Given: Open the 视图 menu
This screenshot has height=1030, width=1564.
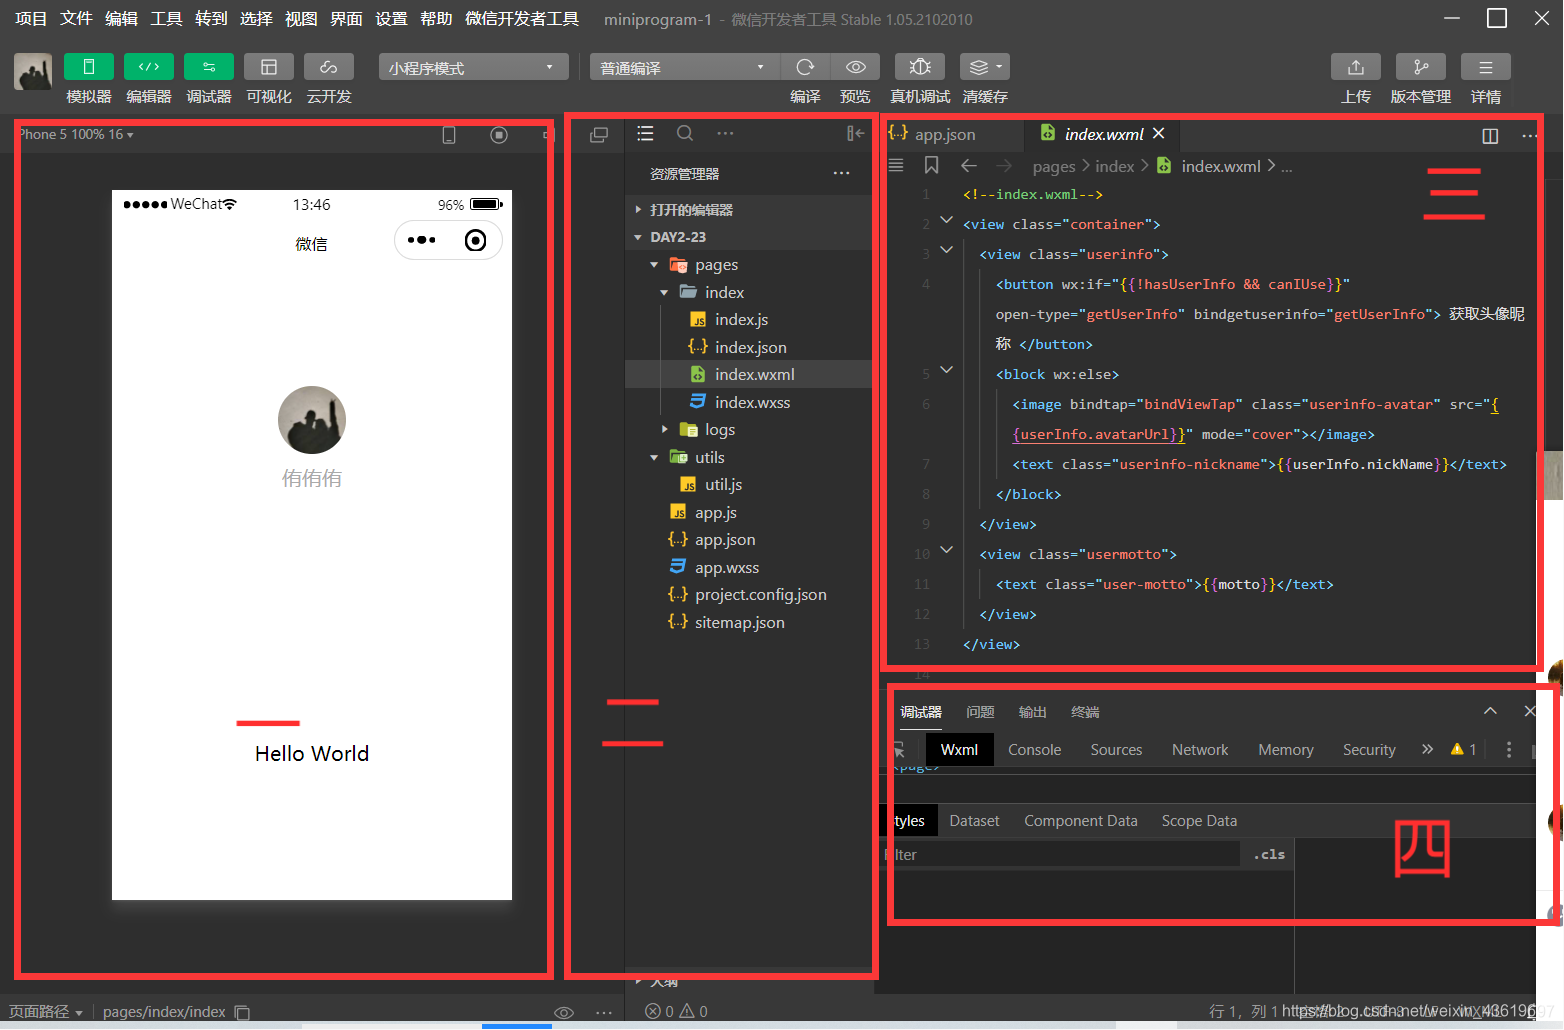Looking at the screenshot, I should (301, 19).
